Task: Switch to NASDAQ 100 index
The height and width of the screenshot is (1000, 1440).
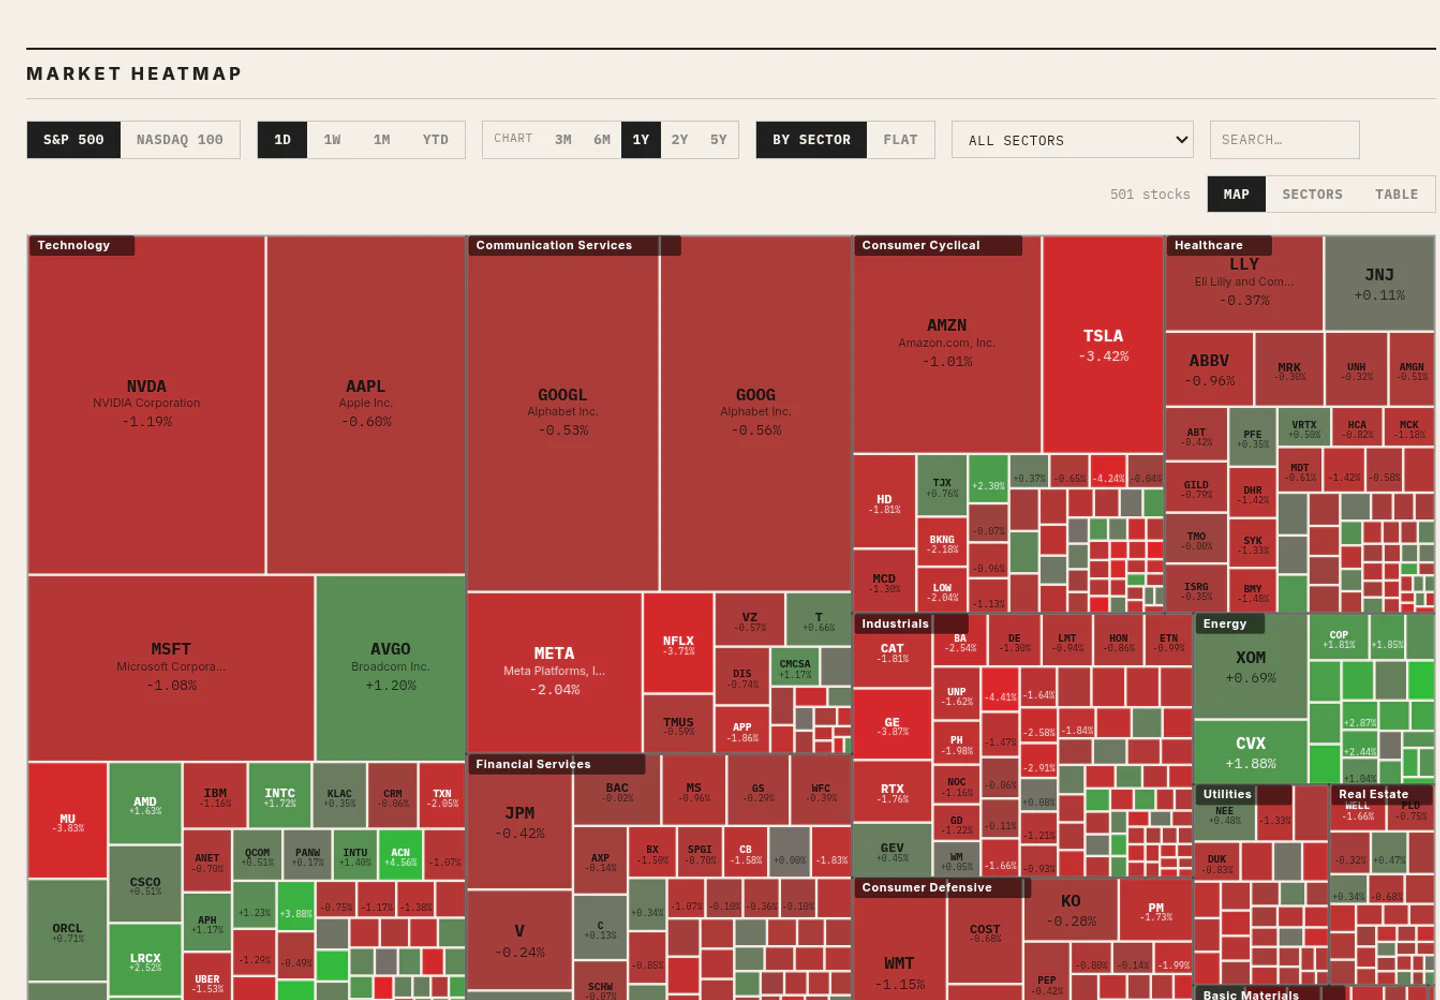Action: (x=180, y=140)
